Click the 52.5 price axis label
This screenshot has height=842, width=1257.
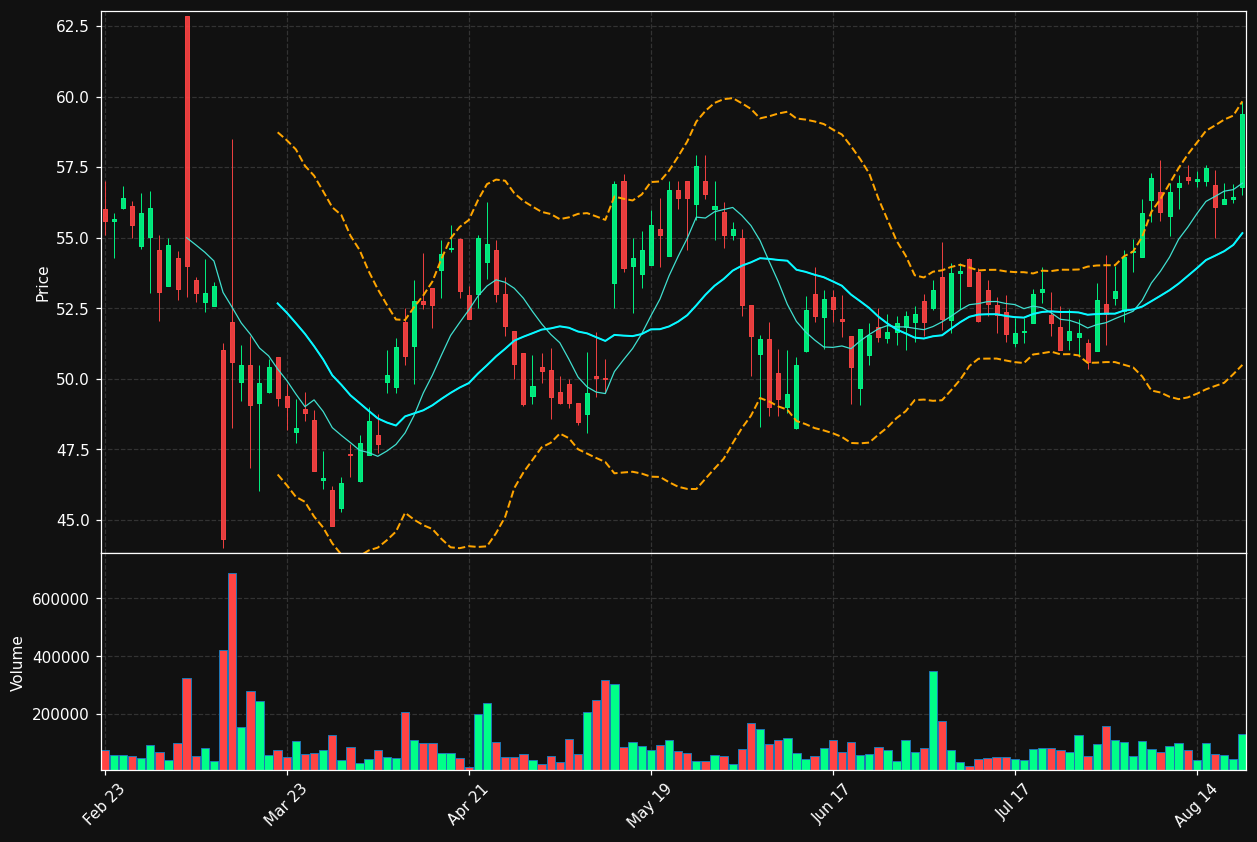(x=73, y=309)
